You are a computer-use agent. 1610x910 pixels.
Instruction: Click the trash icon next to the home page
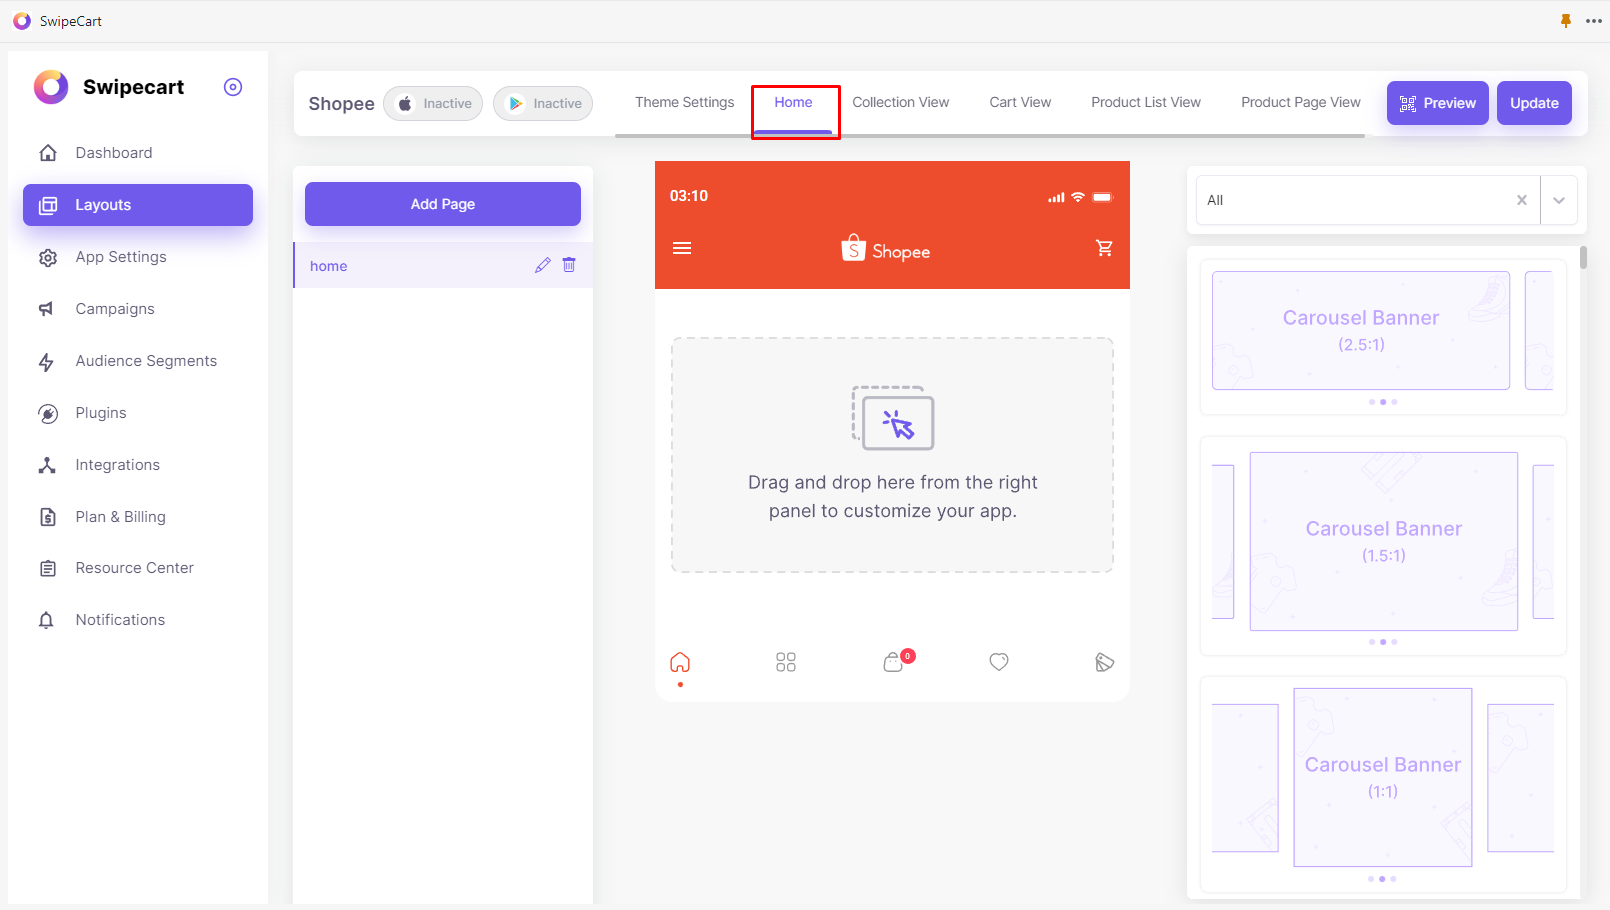click(569, 265)
